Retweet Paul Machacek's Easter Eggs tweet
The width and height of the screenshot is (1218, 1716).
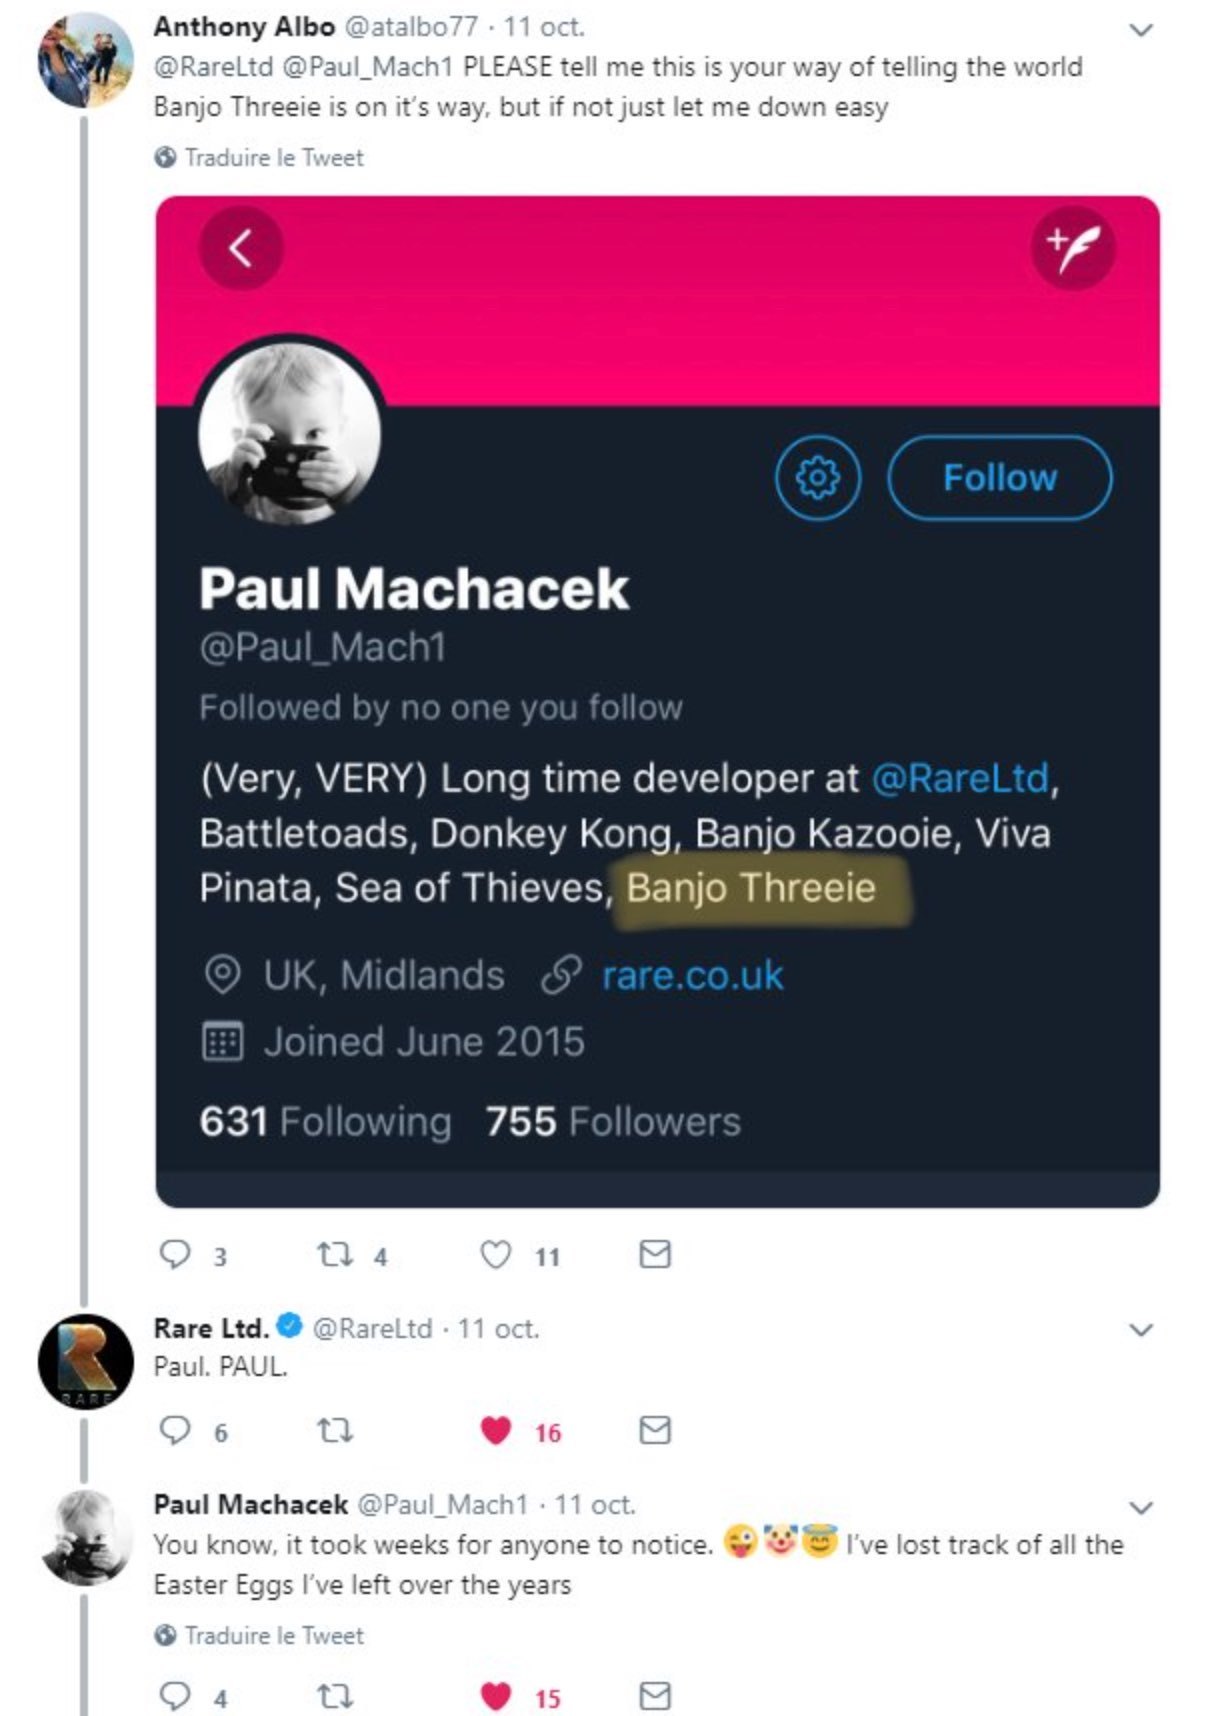(x=334, y=1696)
